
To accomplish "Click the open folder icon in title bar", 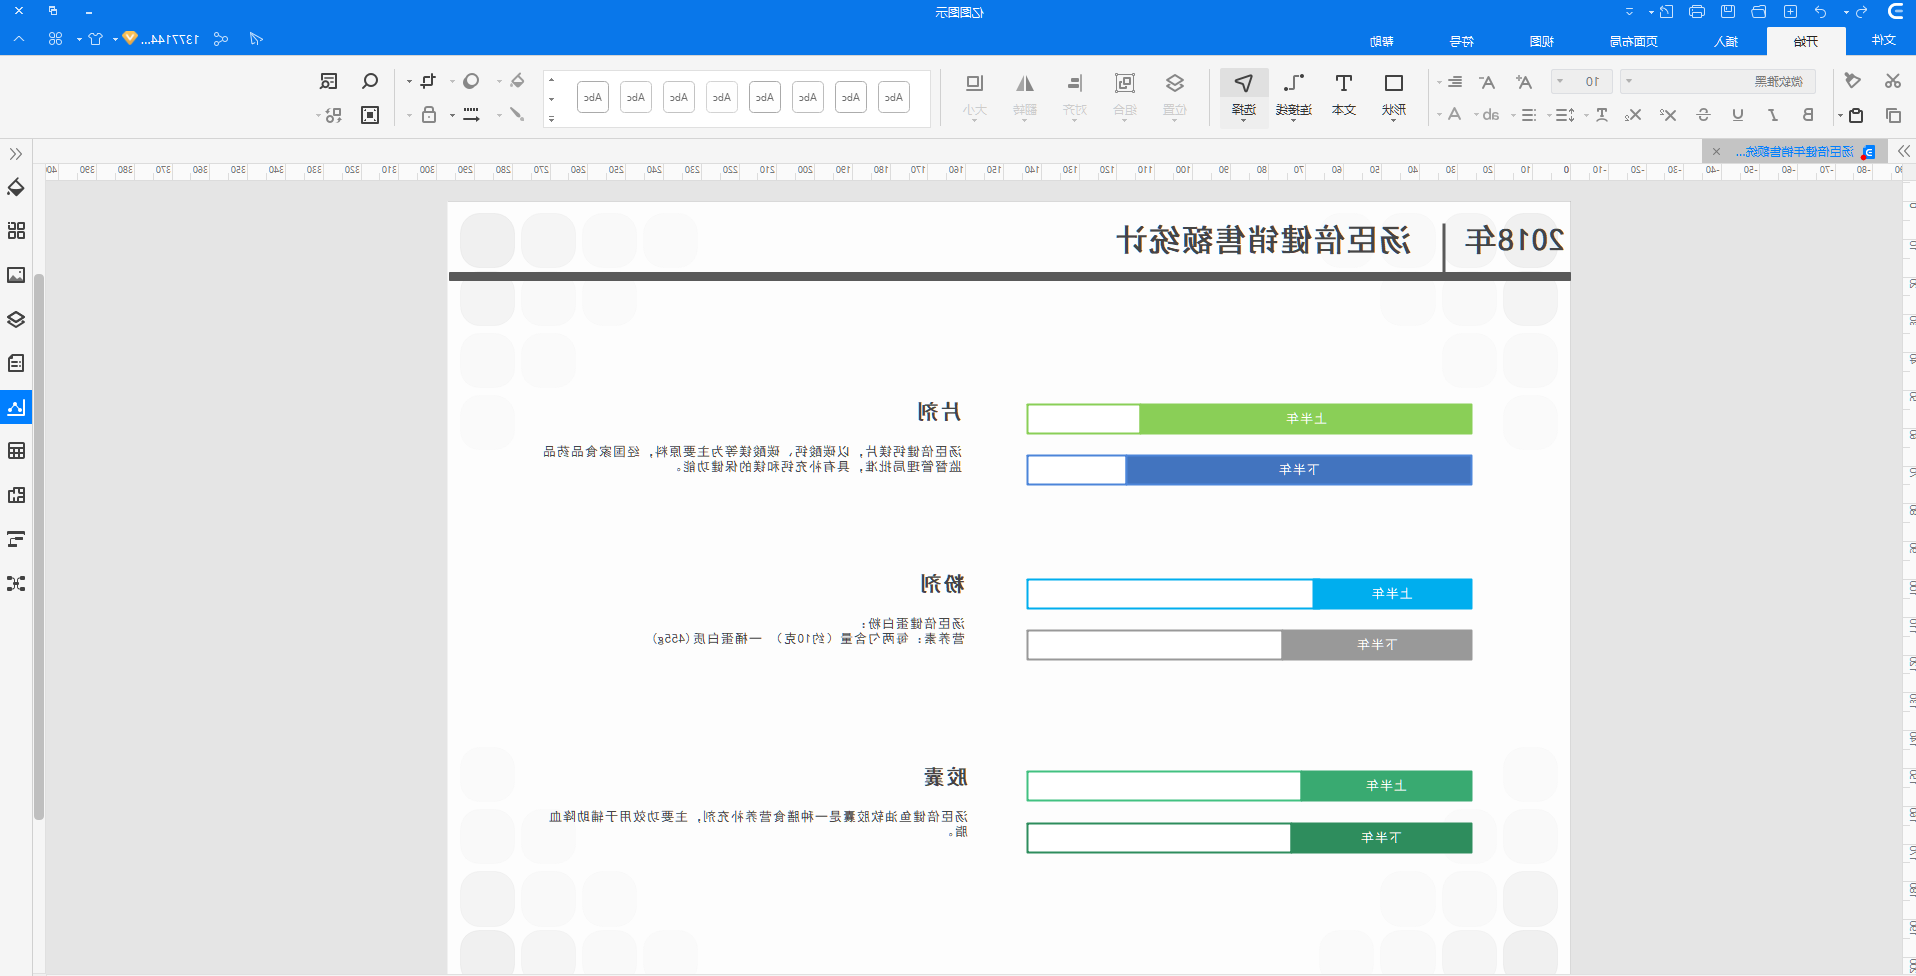I will pos(1759,12).
